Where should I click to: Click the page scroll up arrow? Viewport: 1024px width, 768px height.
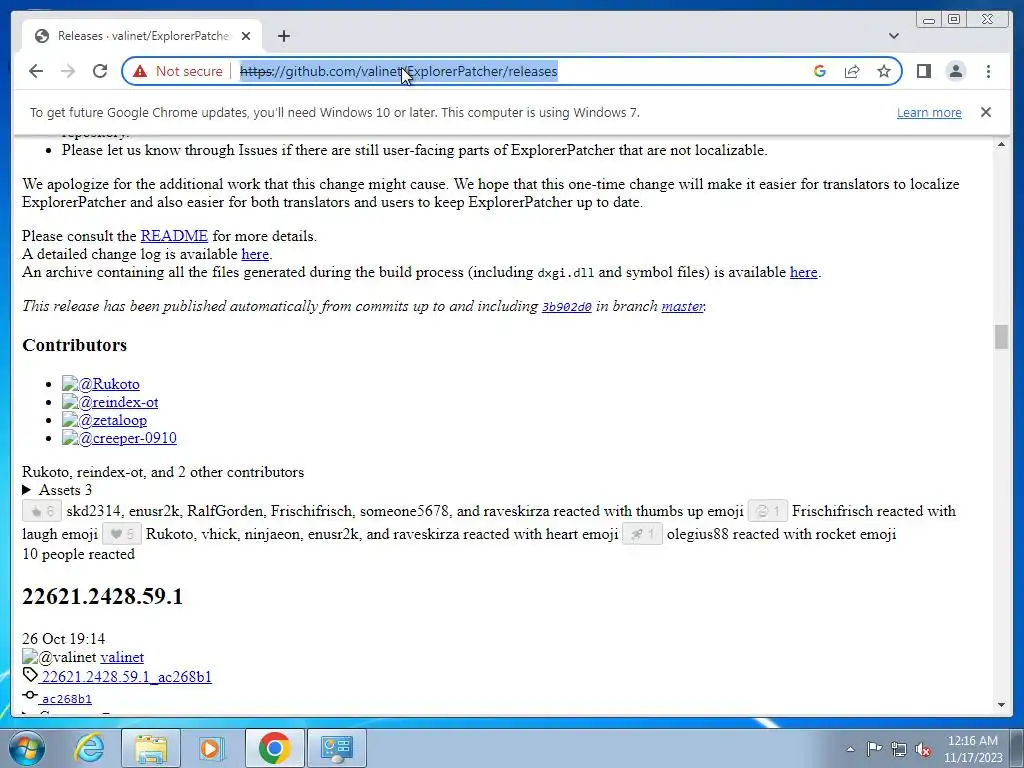(x=1001, y=144)
